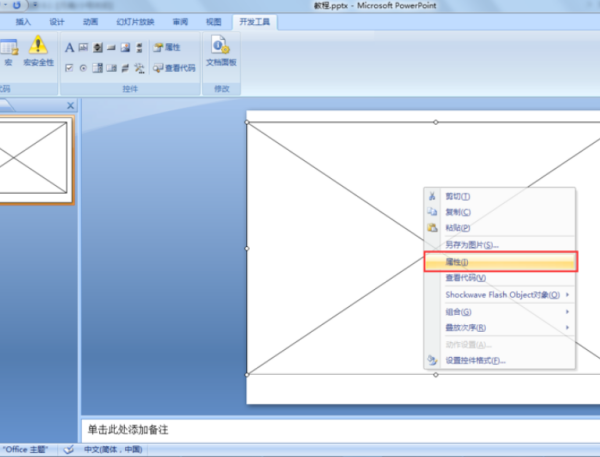Click the 宏安全性 warning icon

[x=38, y=45]
